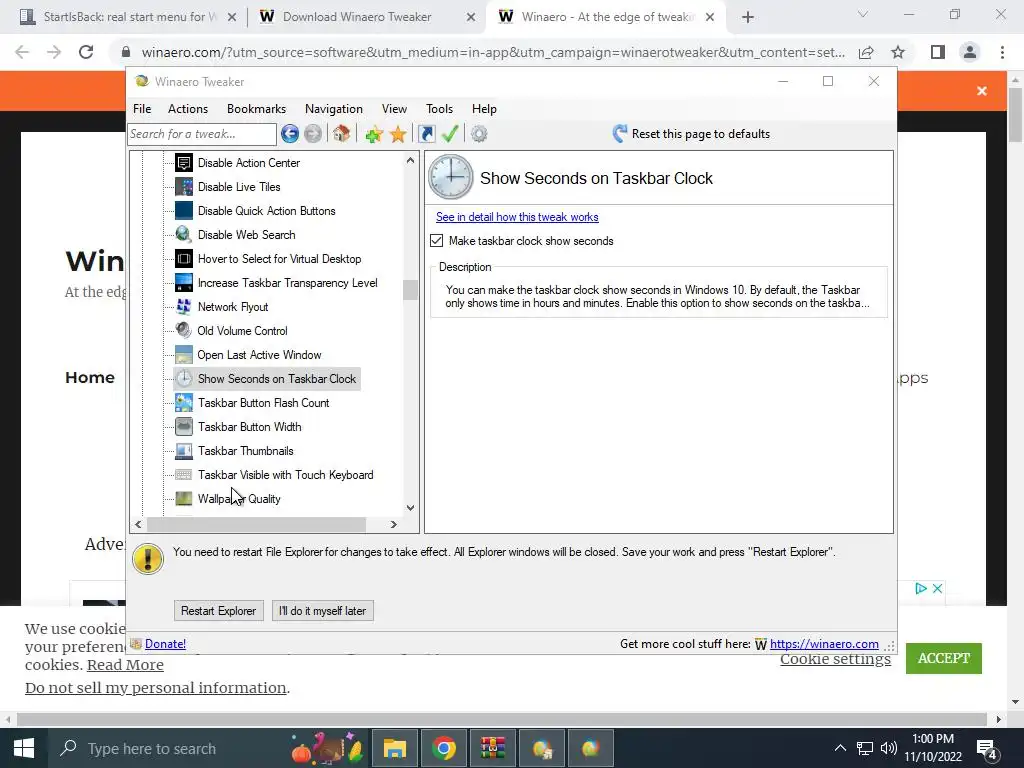This screenshot has width=1024, height=768.
Task: Select Taskbar Button Width in the tree
Action: [x=249, y=427]
